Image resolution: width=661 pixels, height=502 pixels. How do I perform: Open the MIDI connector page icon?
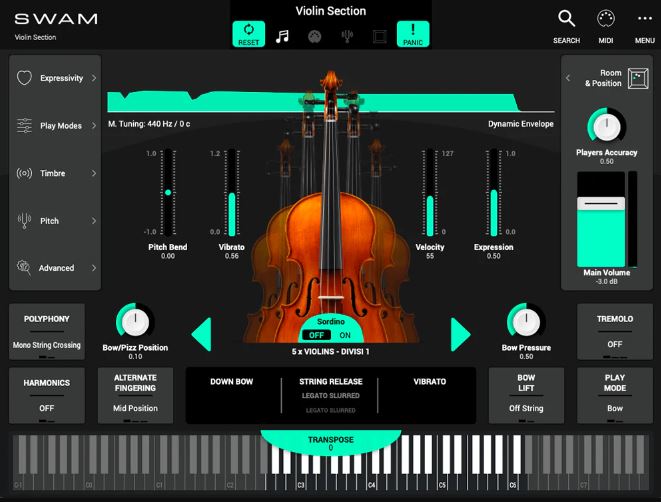click(x=314, y=37)
